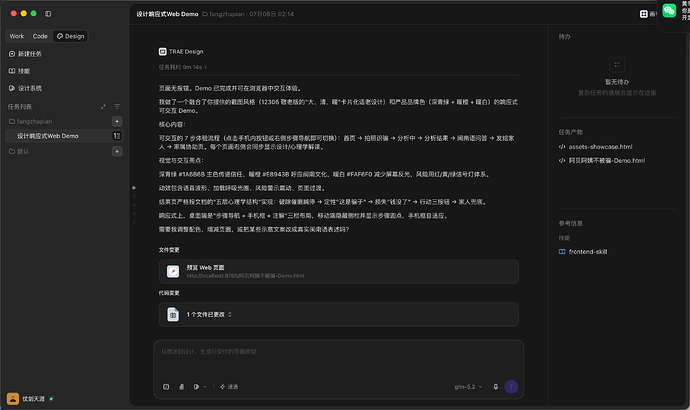Switch to the Work tab
Screen dimensions: 690x410
pyautogui.click(x=17, y=36)
